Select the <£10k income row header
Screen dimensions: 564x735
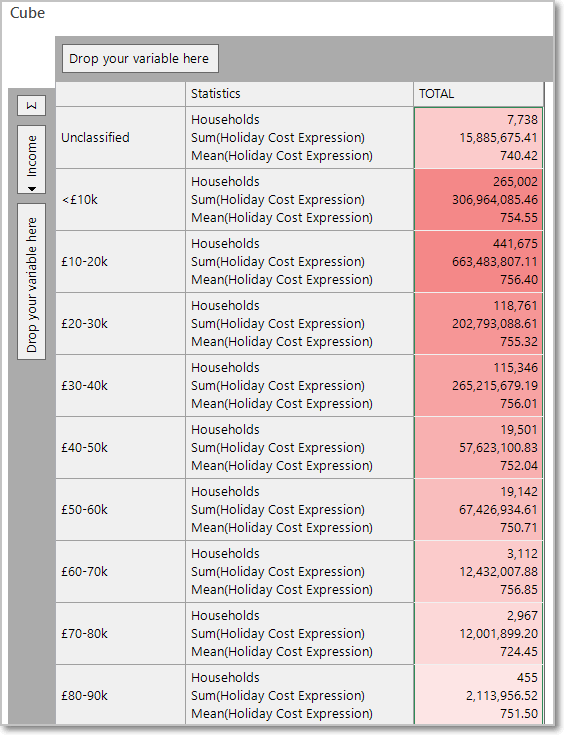point(120,200)
